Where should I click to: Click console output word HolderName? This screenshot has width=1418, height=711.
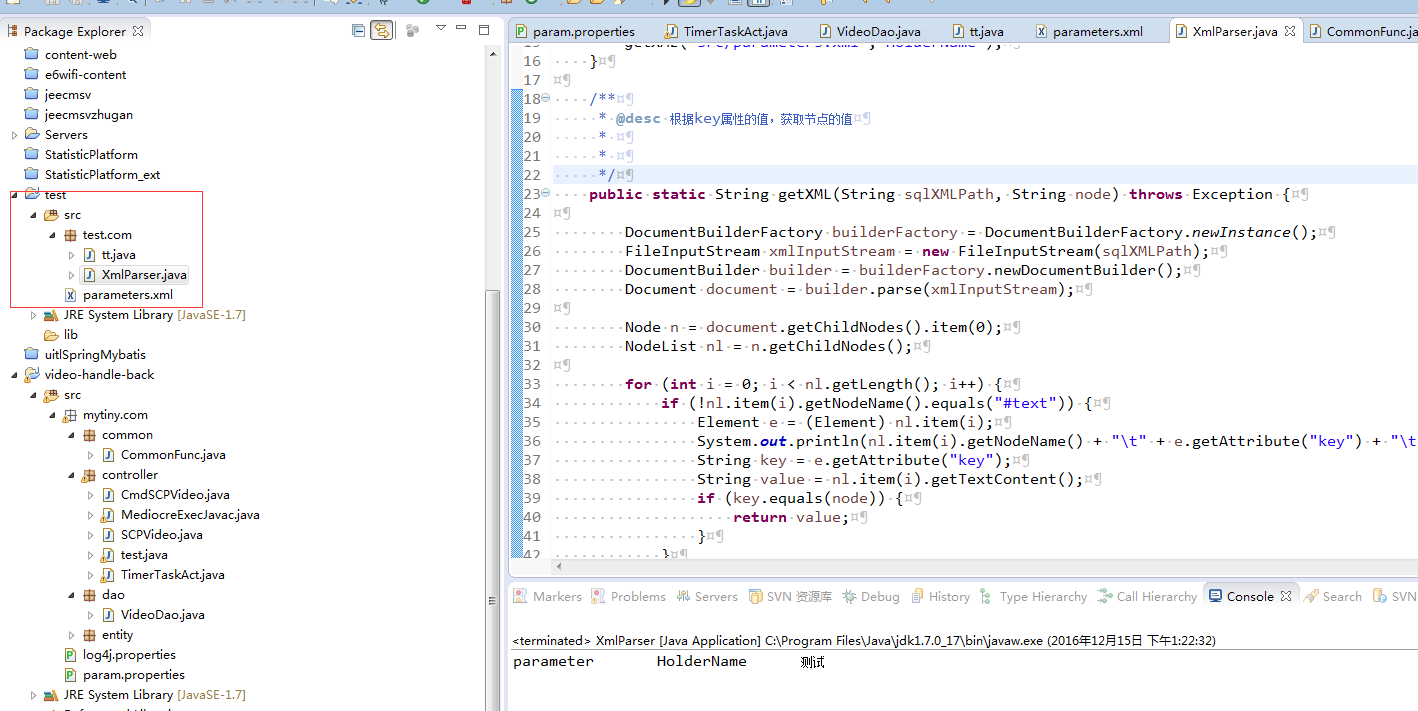(701, 661)
